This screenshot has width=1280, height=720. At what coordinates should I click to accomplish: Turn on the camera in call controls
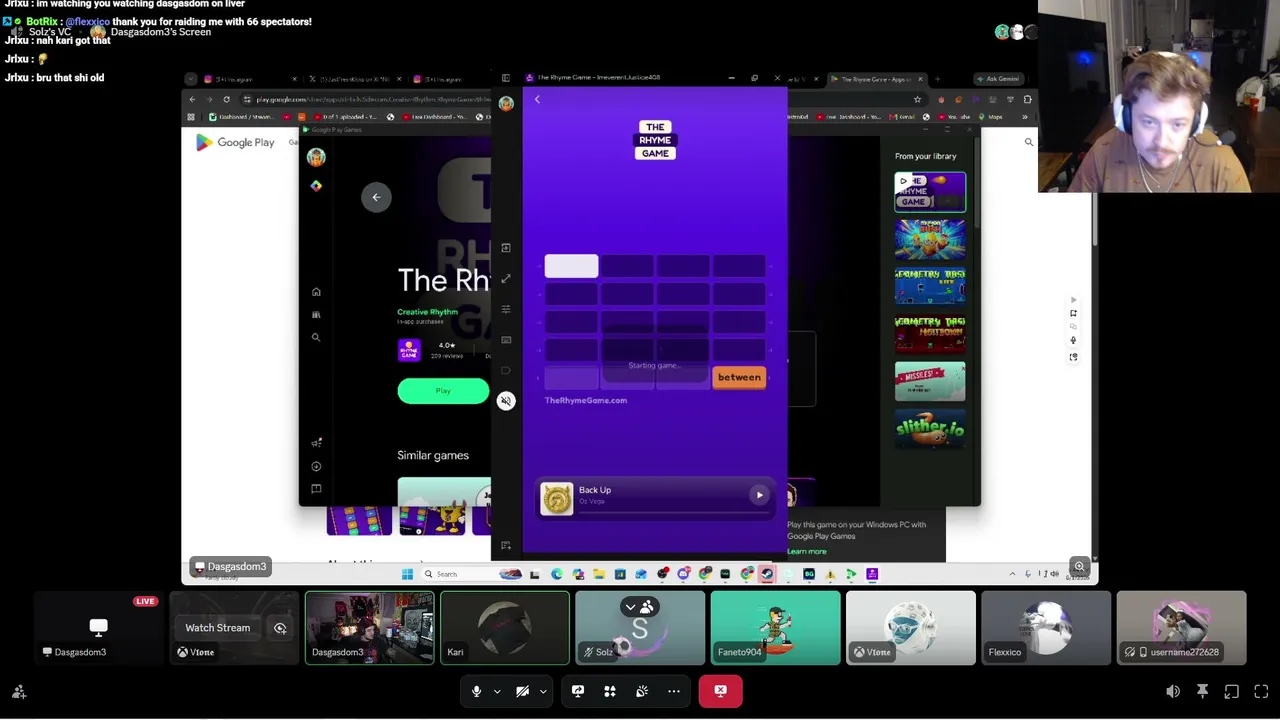tap(522, 691)
